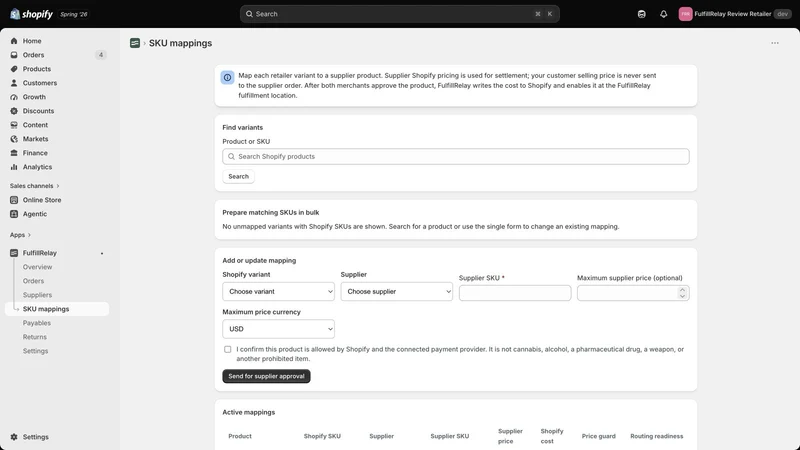Open the Payables page
The image size is (800, 450).
tap(37, 323)
